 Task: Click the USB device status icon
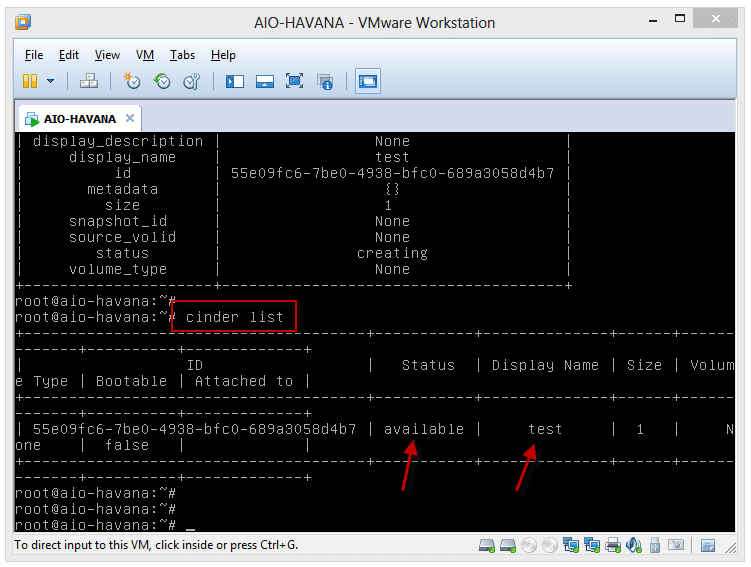[x=655, y=545]
